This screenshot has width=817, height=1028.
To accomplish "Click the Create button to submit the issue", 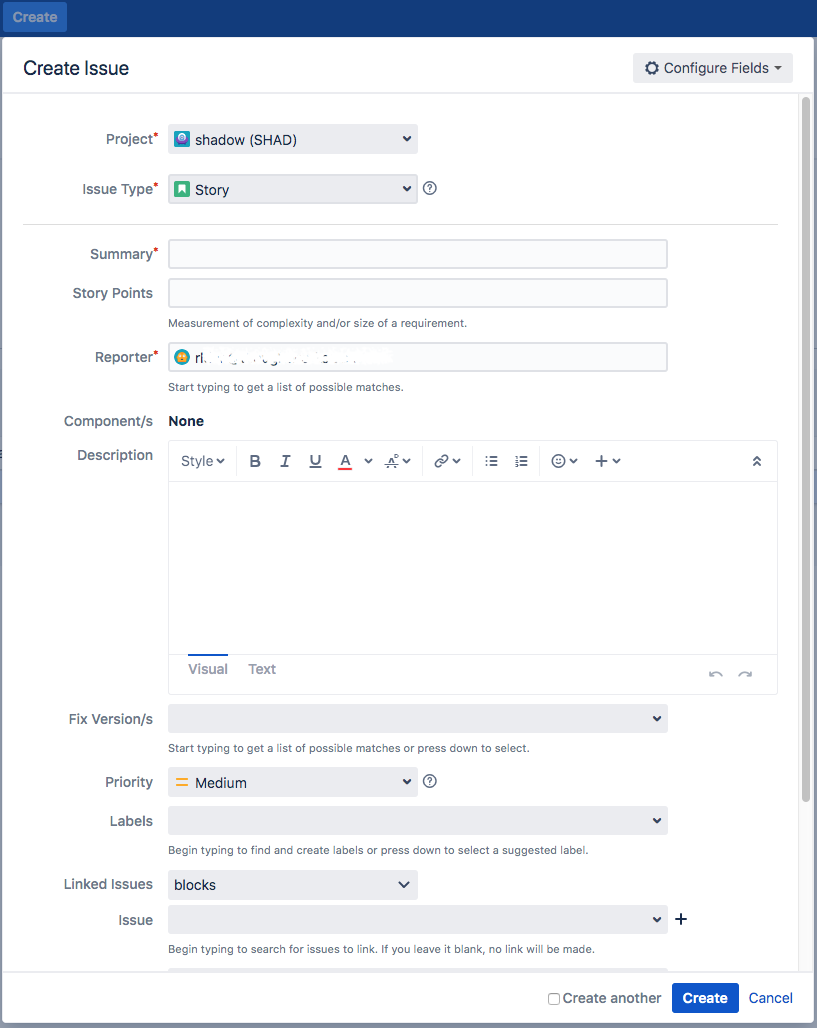I will pos(704,998).
